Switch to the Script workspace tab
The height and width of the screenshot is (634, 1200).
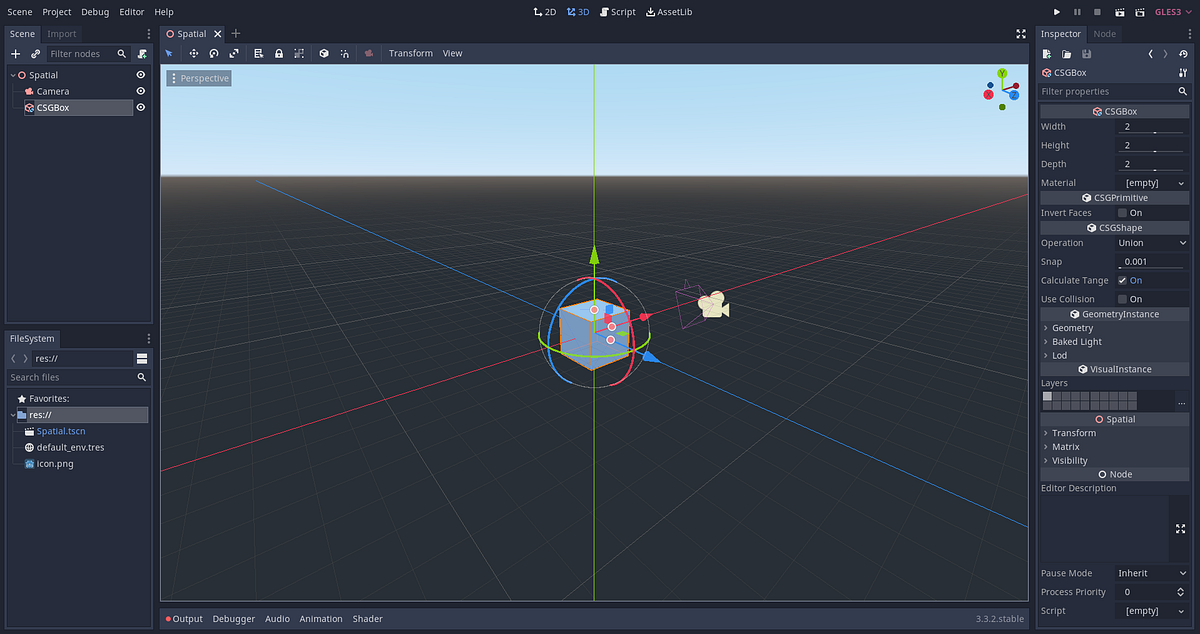click(x=617, y=11)
